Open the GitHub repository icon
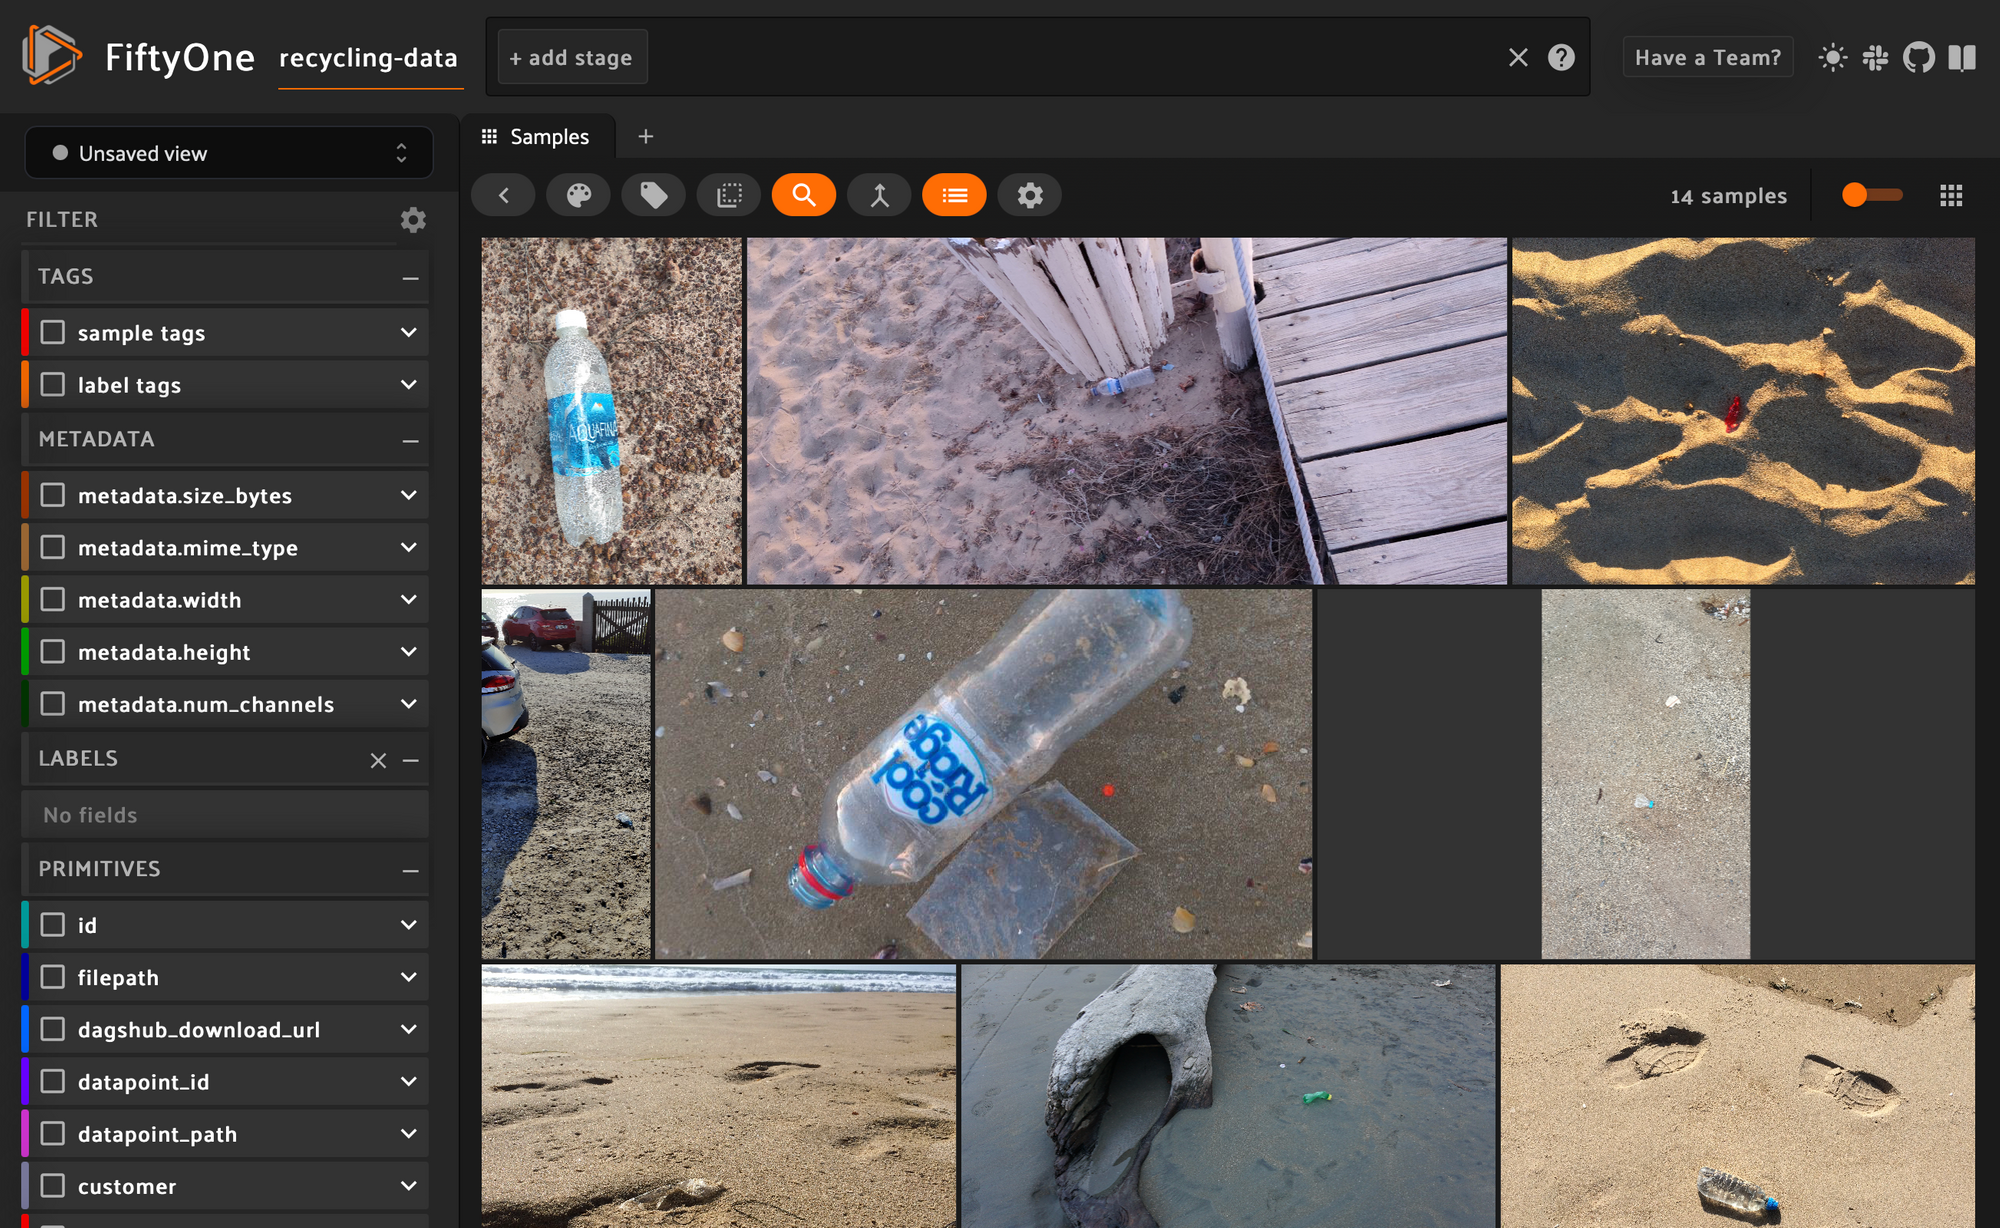Screen dimensions: 2000x1228 coord(1919,58)
